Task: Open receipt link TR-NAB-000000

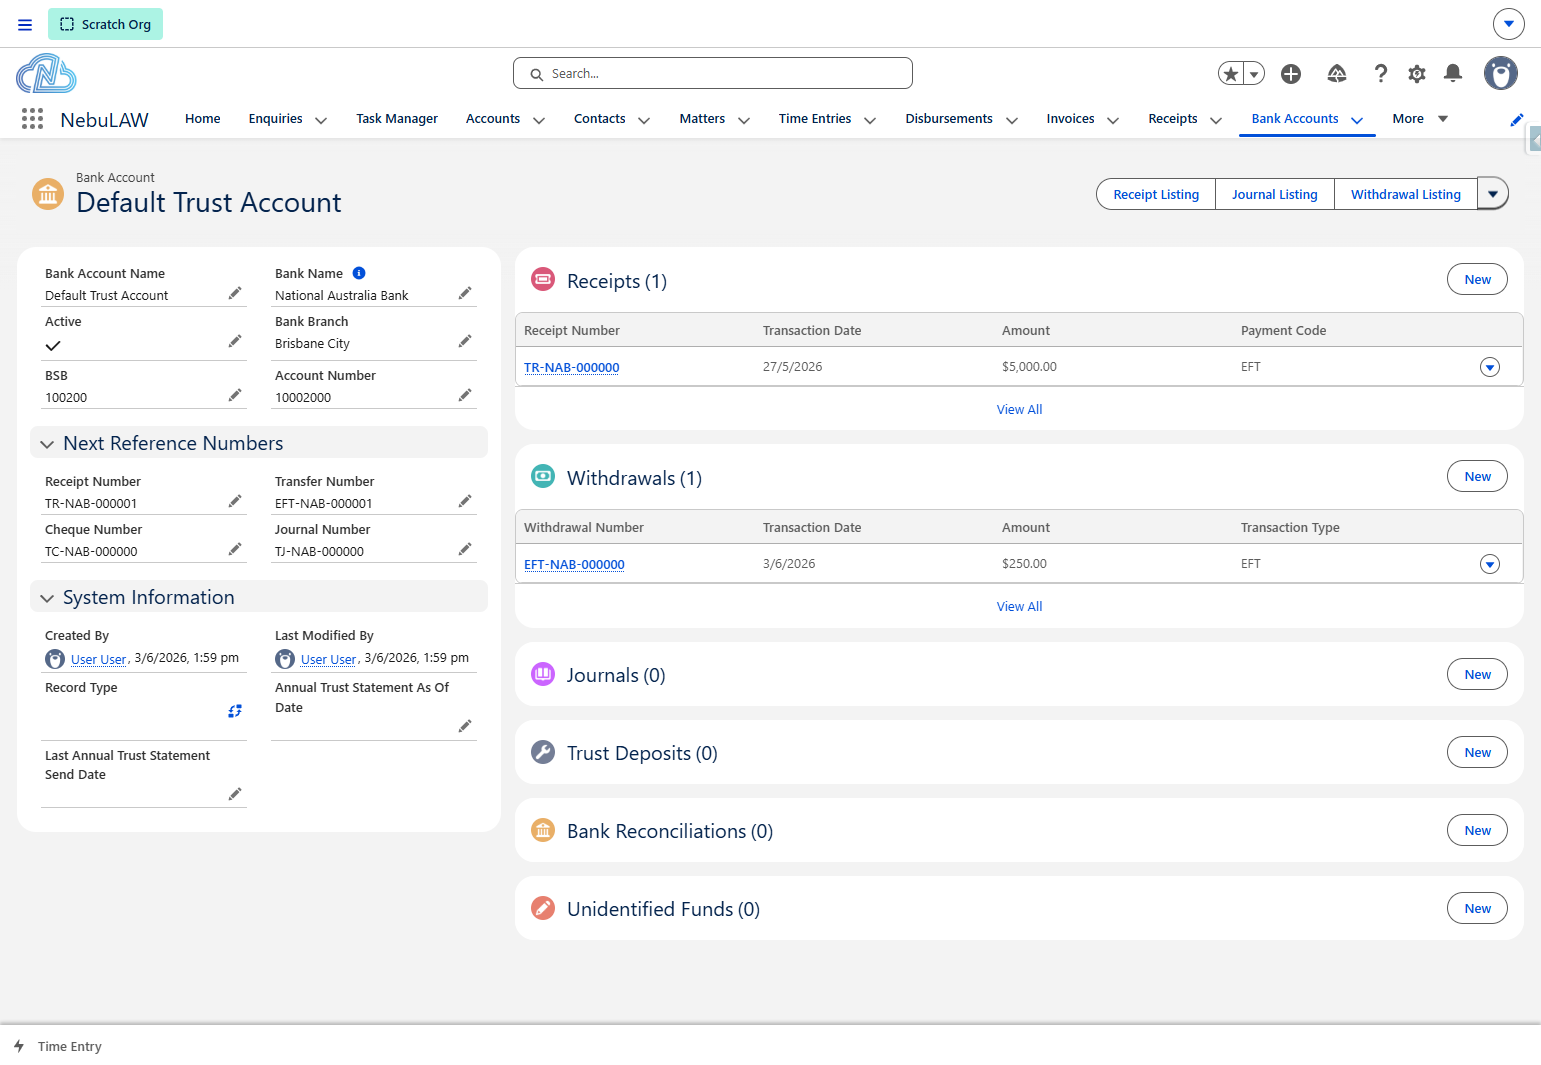Action: [x=572, y=367]
